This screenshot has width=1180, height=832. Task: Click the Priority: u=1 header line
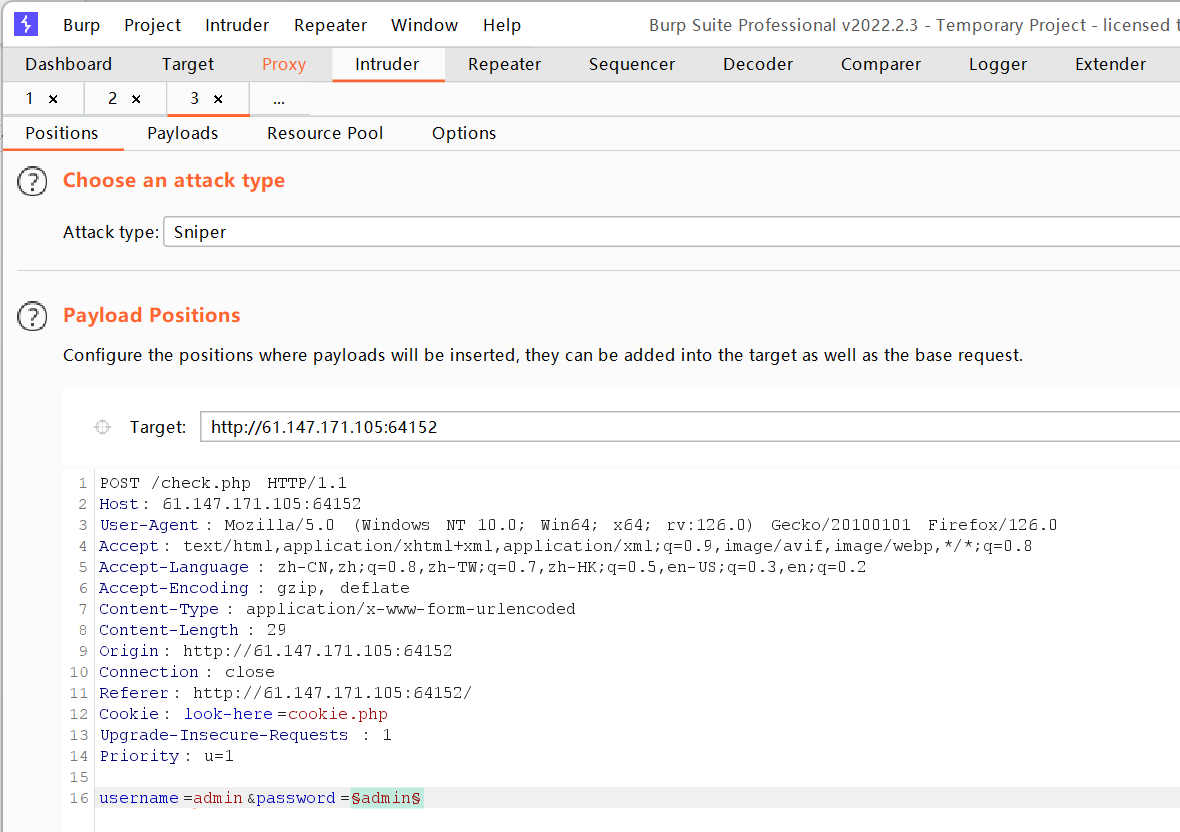point(166,757)
